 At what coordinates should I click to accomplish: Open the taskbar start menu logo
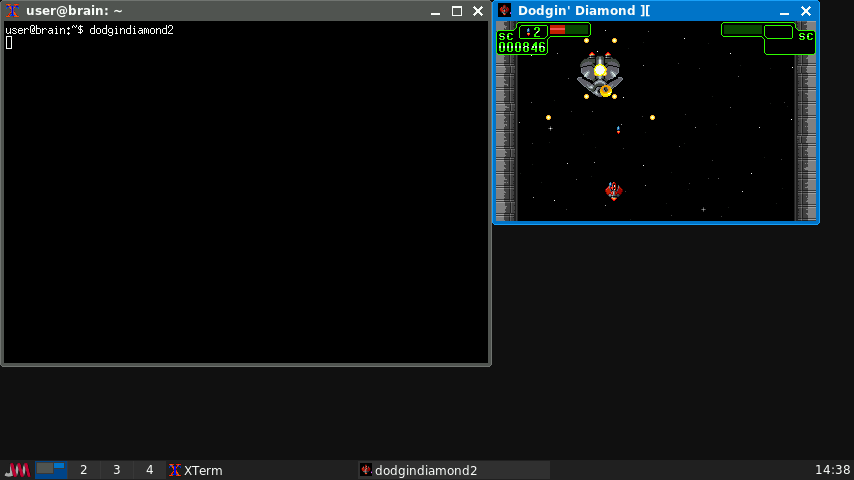tap(17, 470)
